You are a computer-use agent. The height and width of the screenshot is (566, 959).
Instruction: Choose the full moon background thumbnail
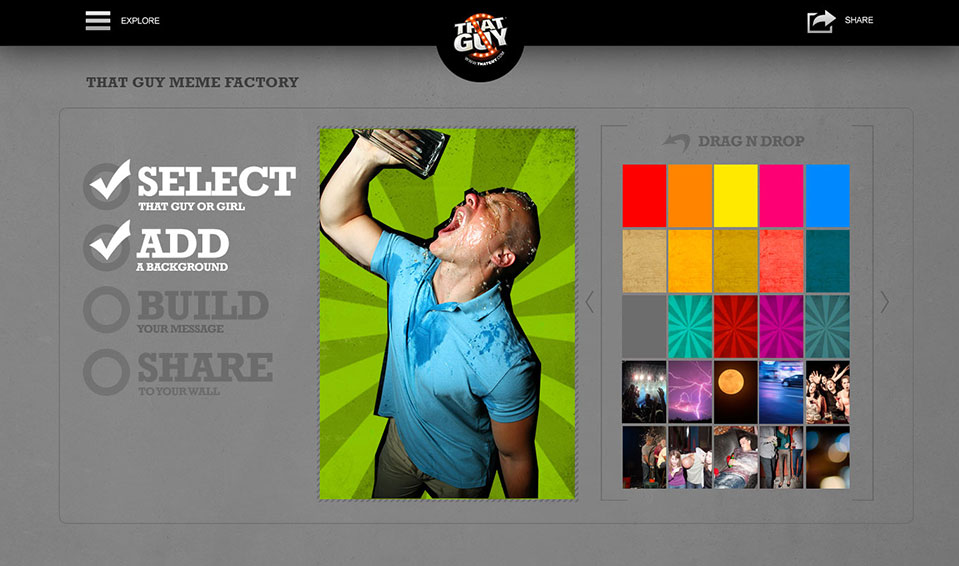736,392
